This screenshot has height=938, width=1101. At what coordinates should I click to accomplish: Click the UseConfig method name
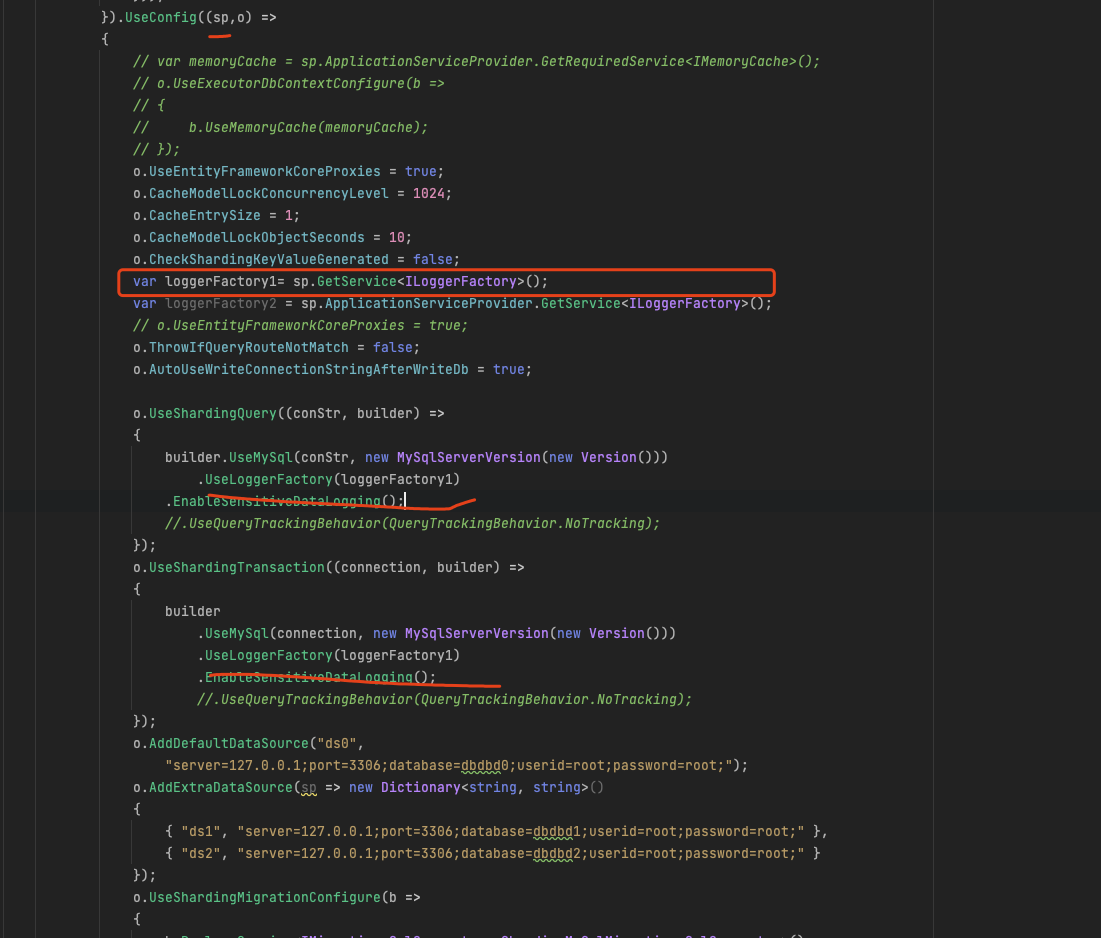coord(161,17)
